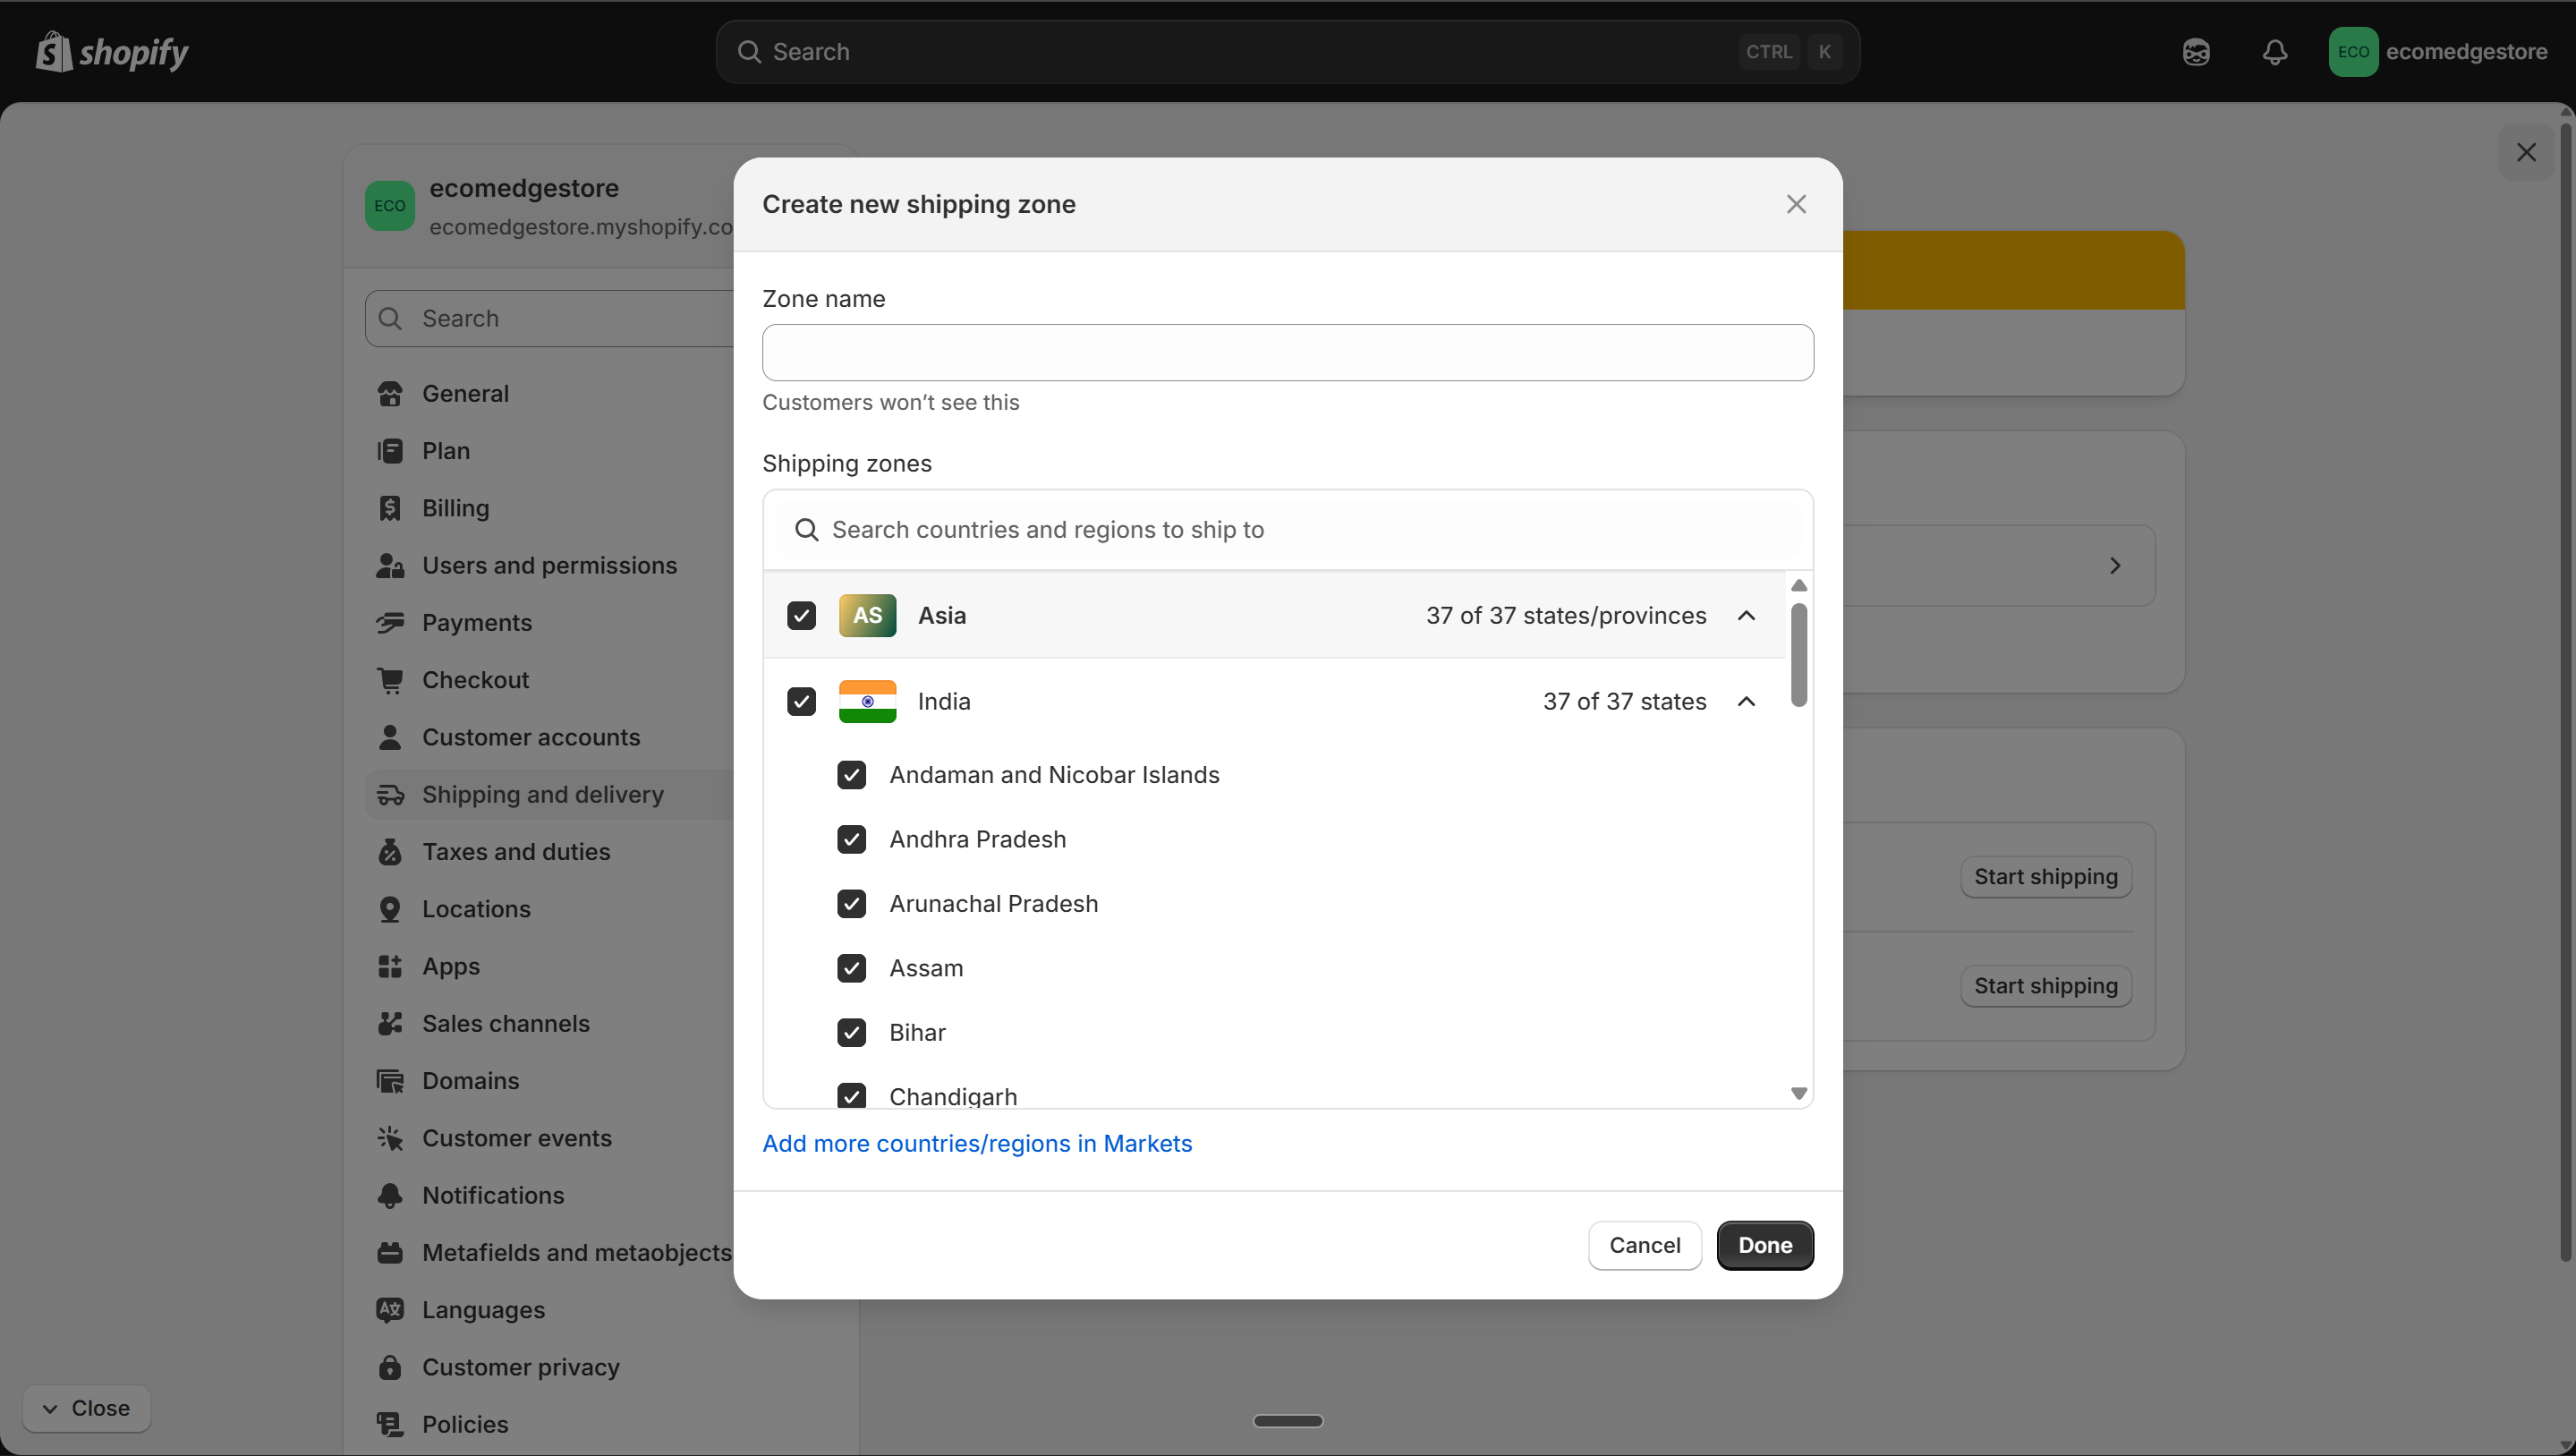
Task: Click the Shipping and delivery truck icon
Action: coord(391,794)
